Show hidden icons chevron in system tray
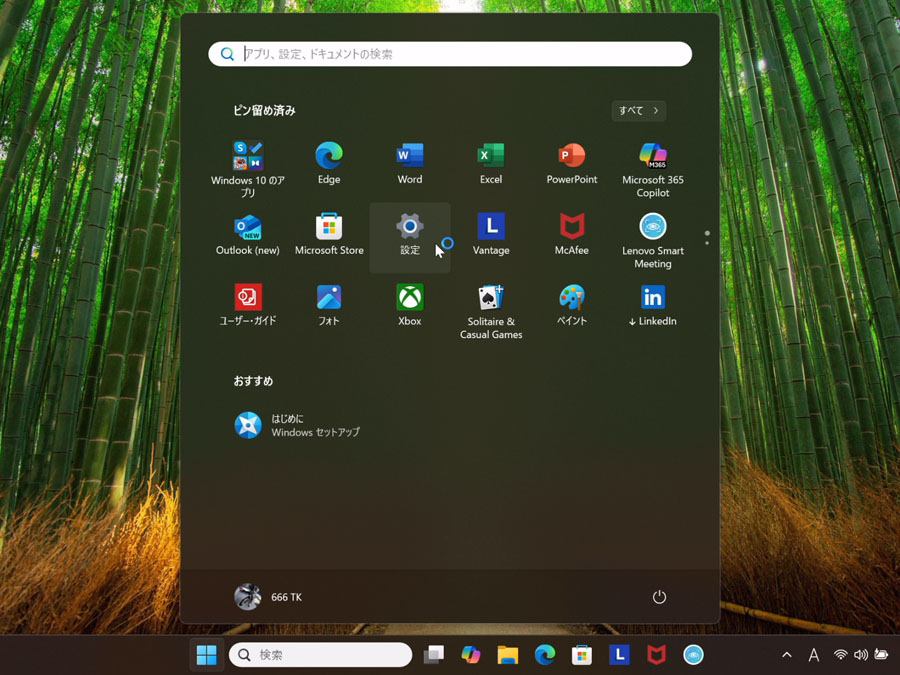Image resolution: width=900 pixels, height=675 pixels. click(787, 655)
